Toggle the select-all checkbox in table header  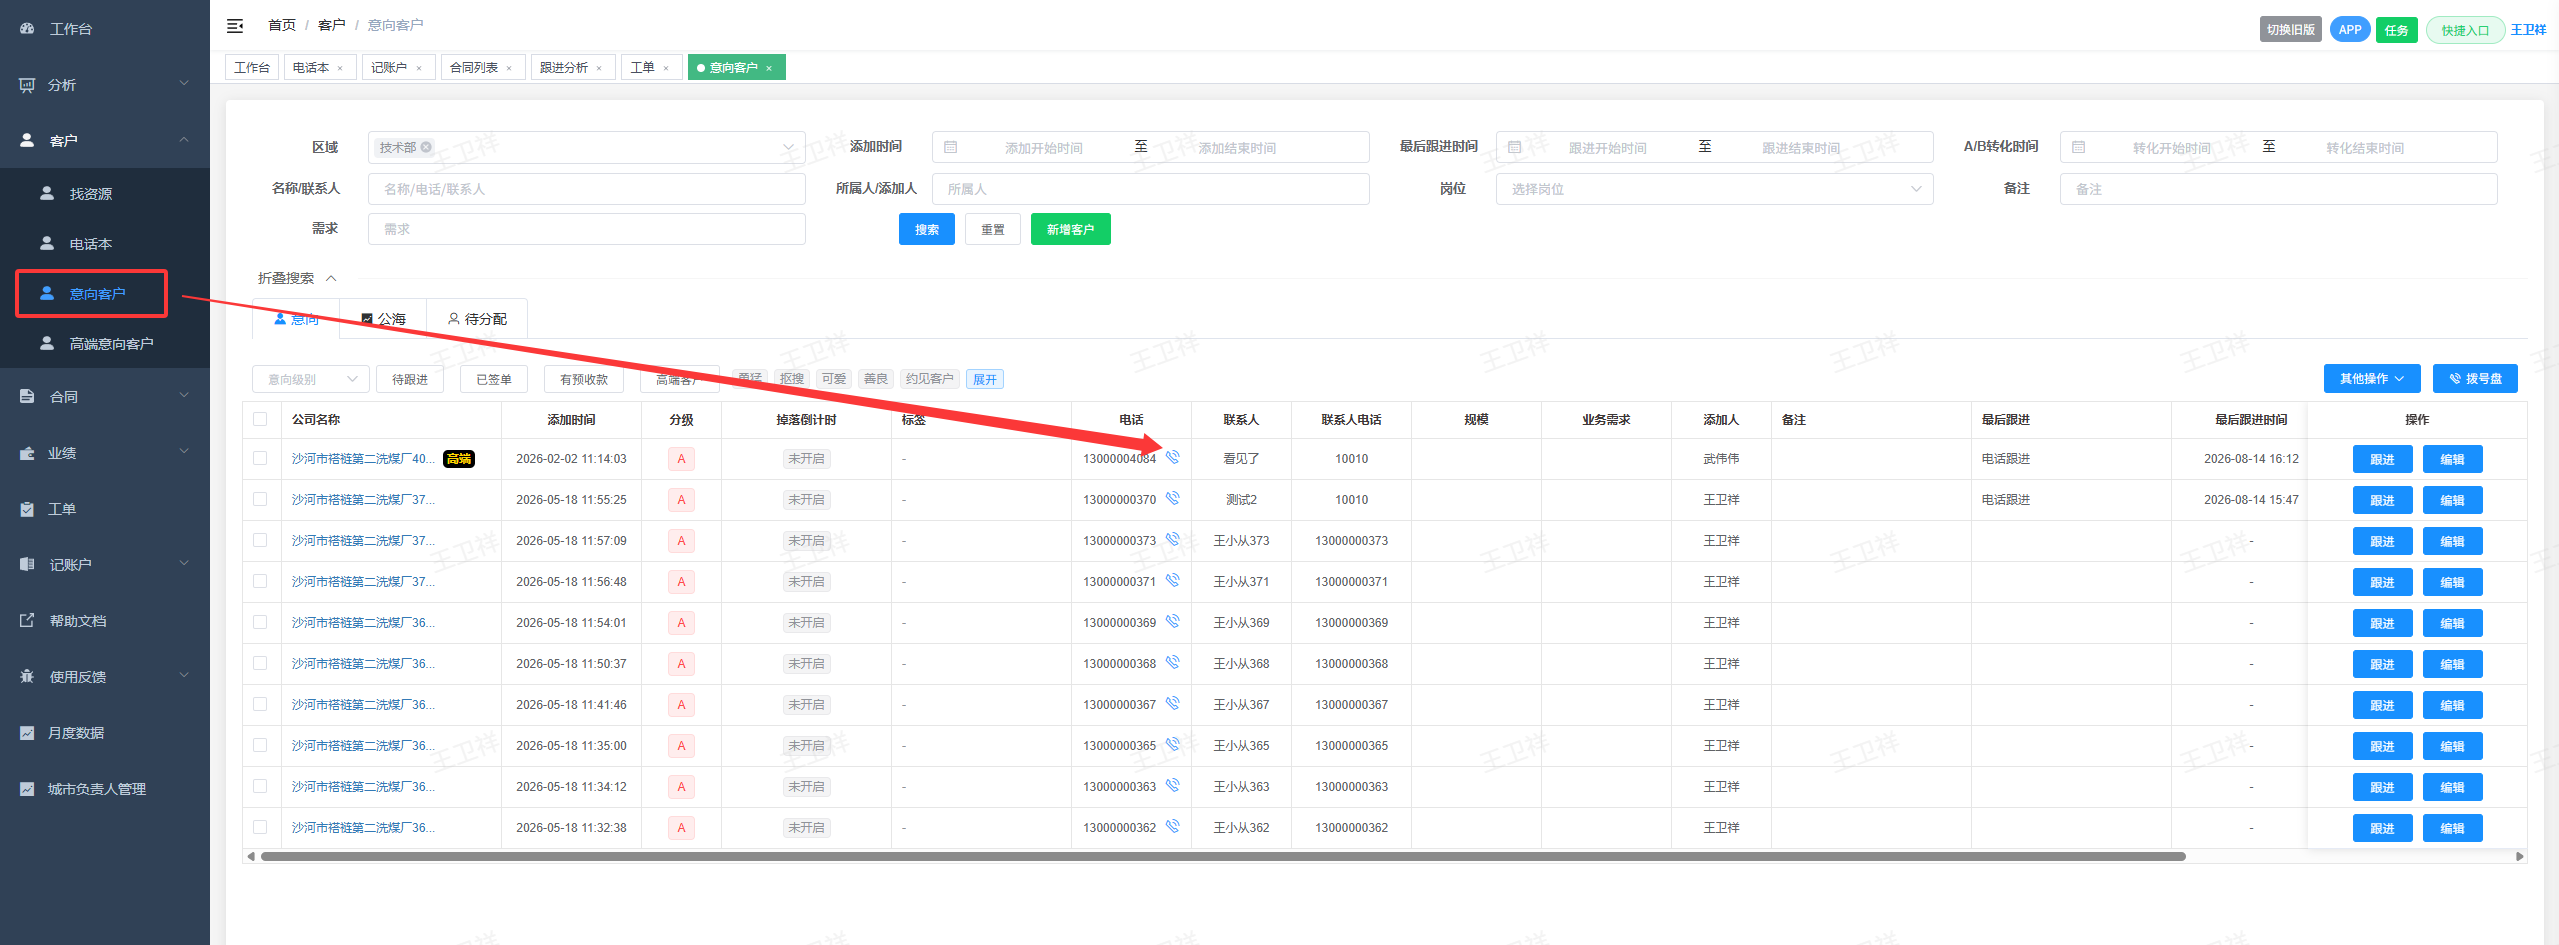click(x=260, y=419)
